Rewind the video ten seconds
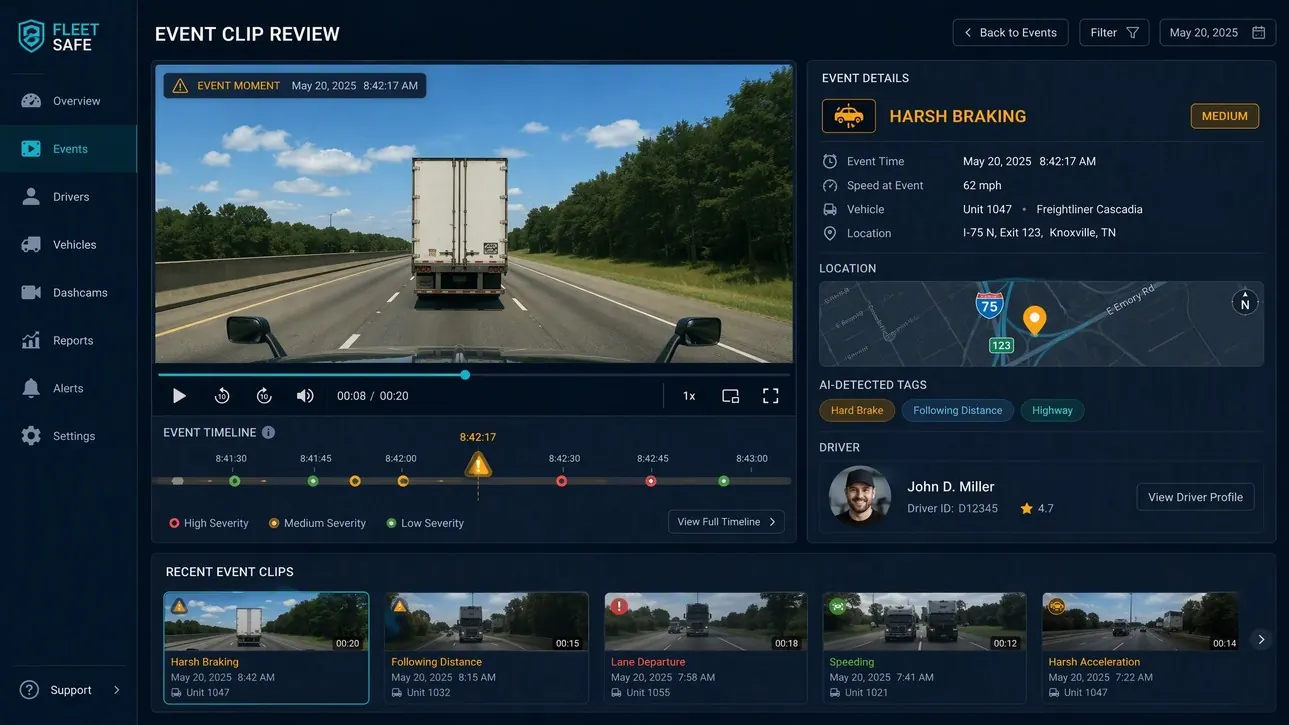 coord(222,396)
